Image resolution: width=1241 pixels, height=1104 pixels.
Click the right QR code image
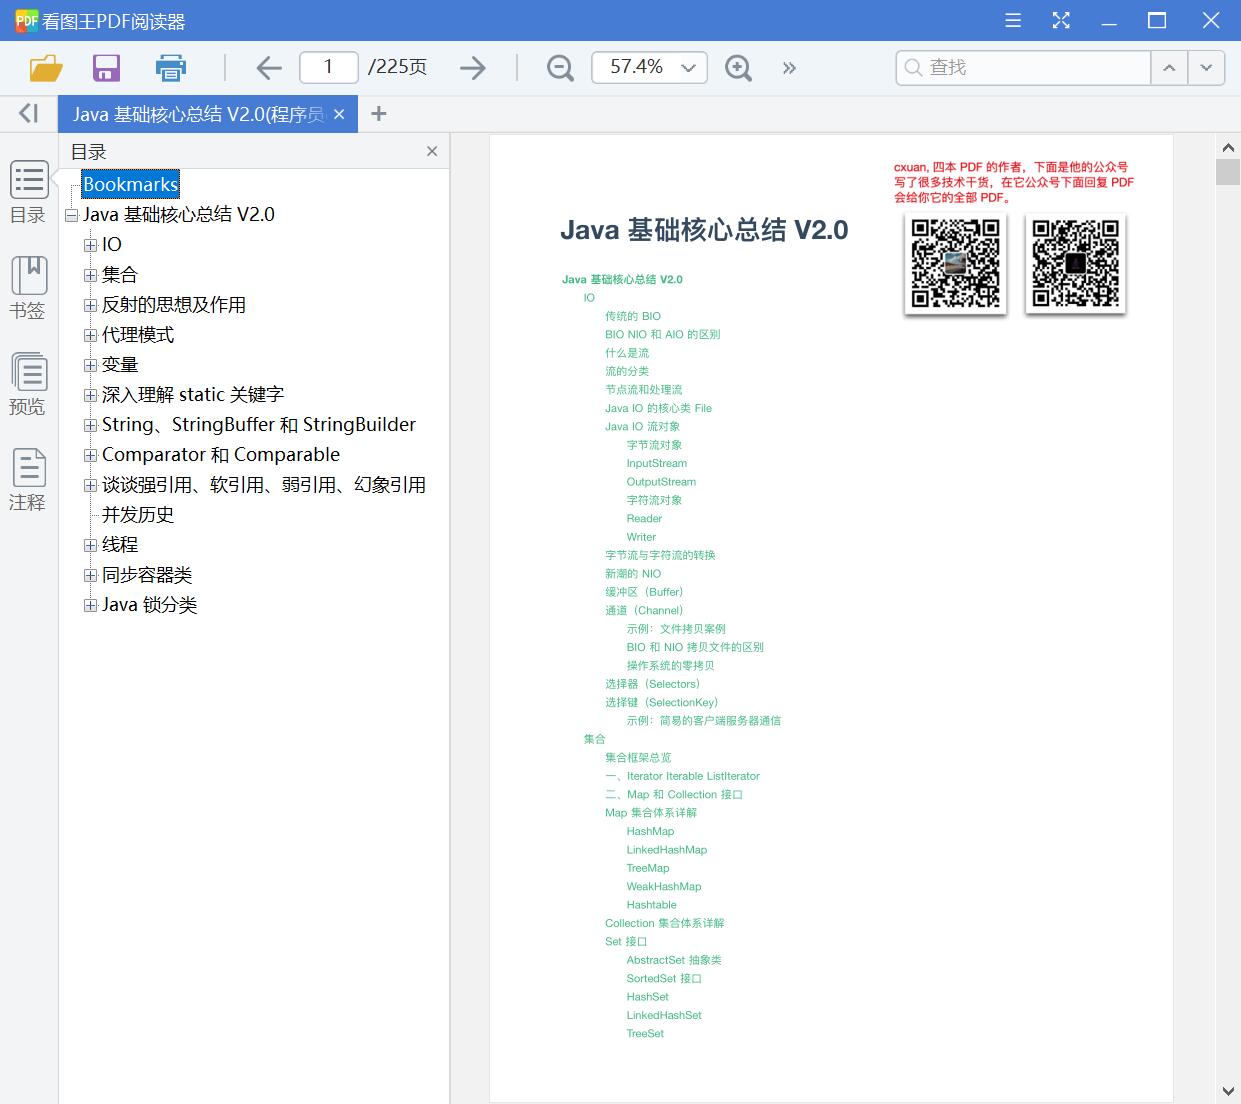[x=1075, y=263]
